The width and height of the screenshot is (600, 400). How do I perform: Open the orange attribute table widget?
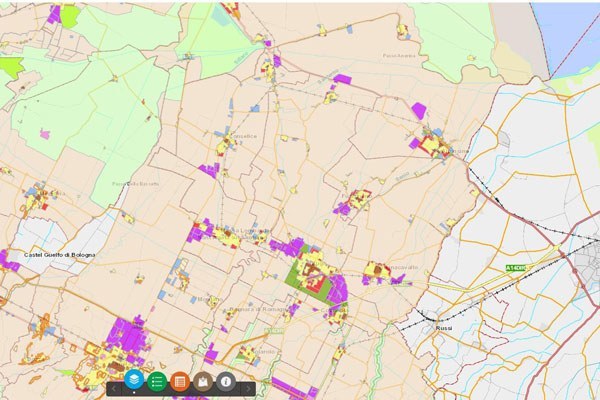[180, 381]
